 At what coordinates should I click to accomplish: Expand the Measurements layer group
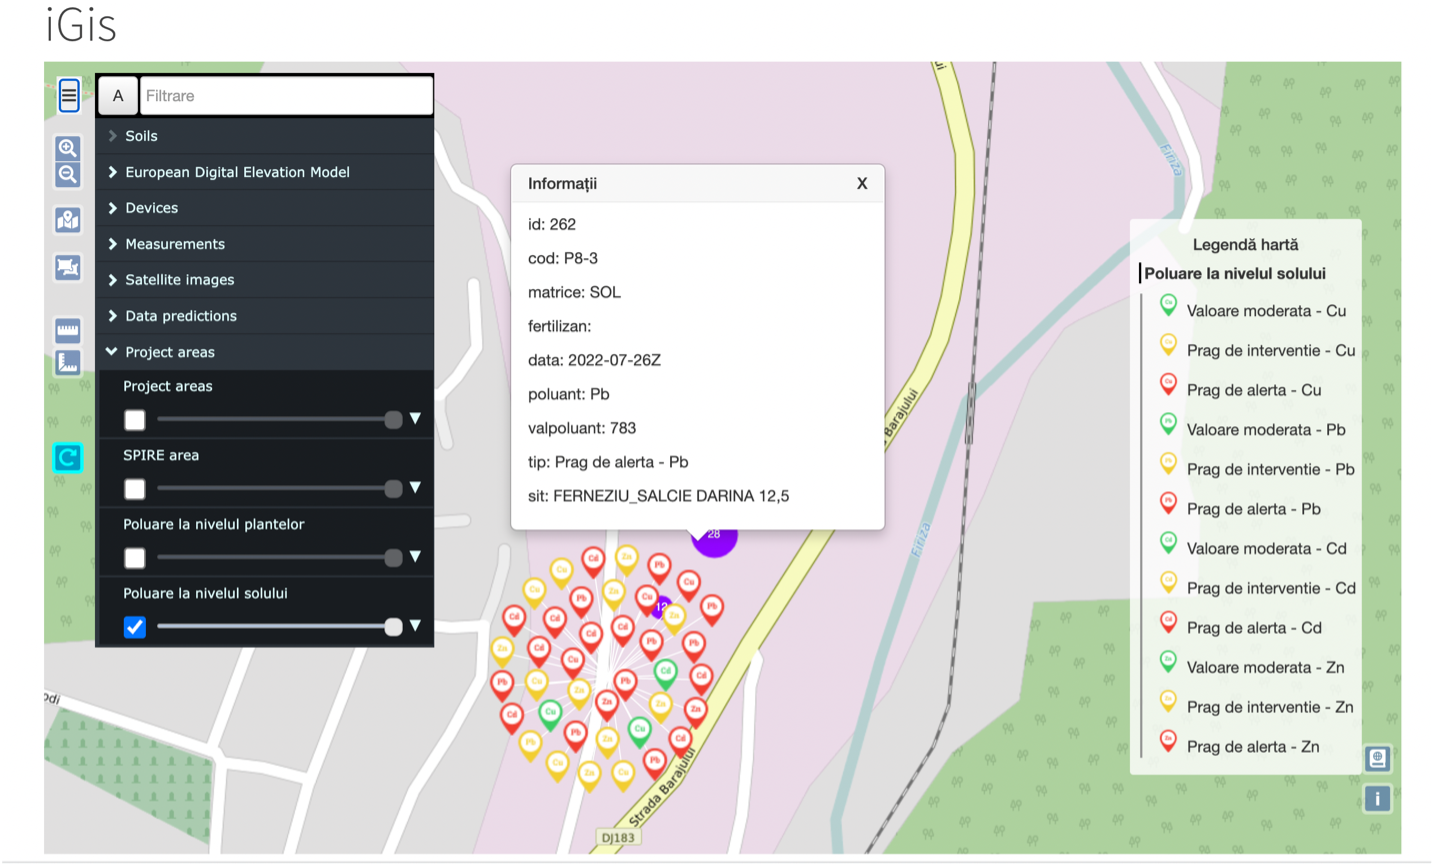click(x=174, y=244)
